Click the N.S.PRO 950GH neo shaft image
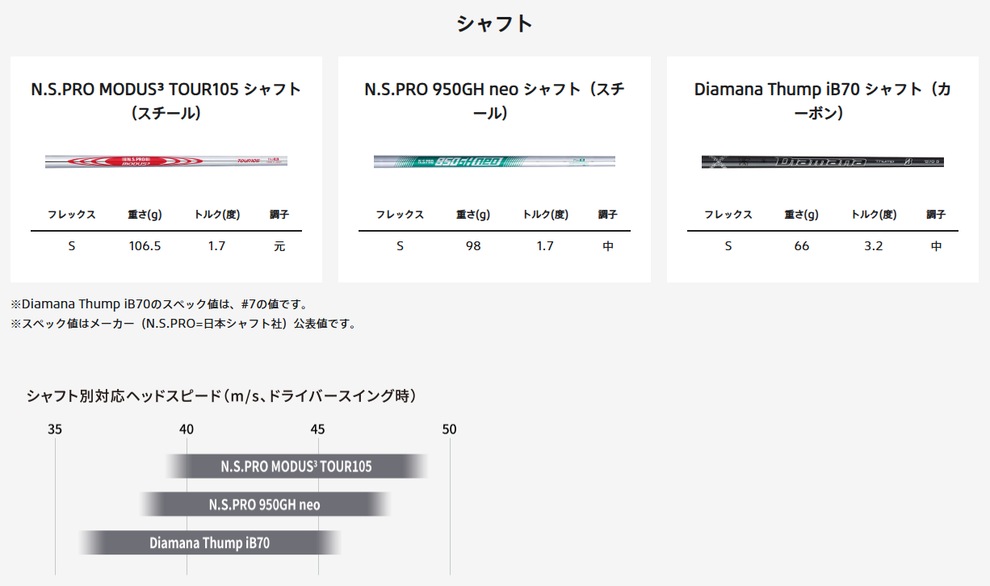The height and width of the screenshot is (586, 990). click(x=494, y=160)
